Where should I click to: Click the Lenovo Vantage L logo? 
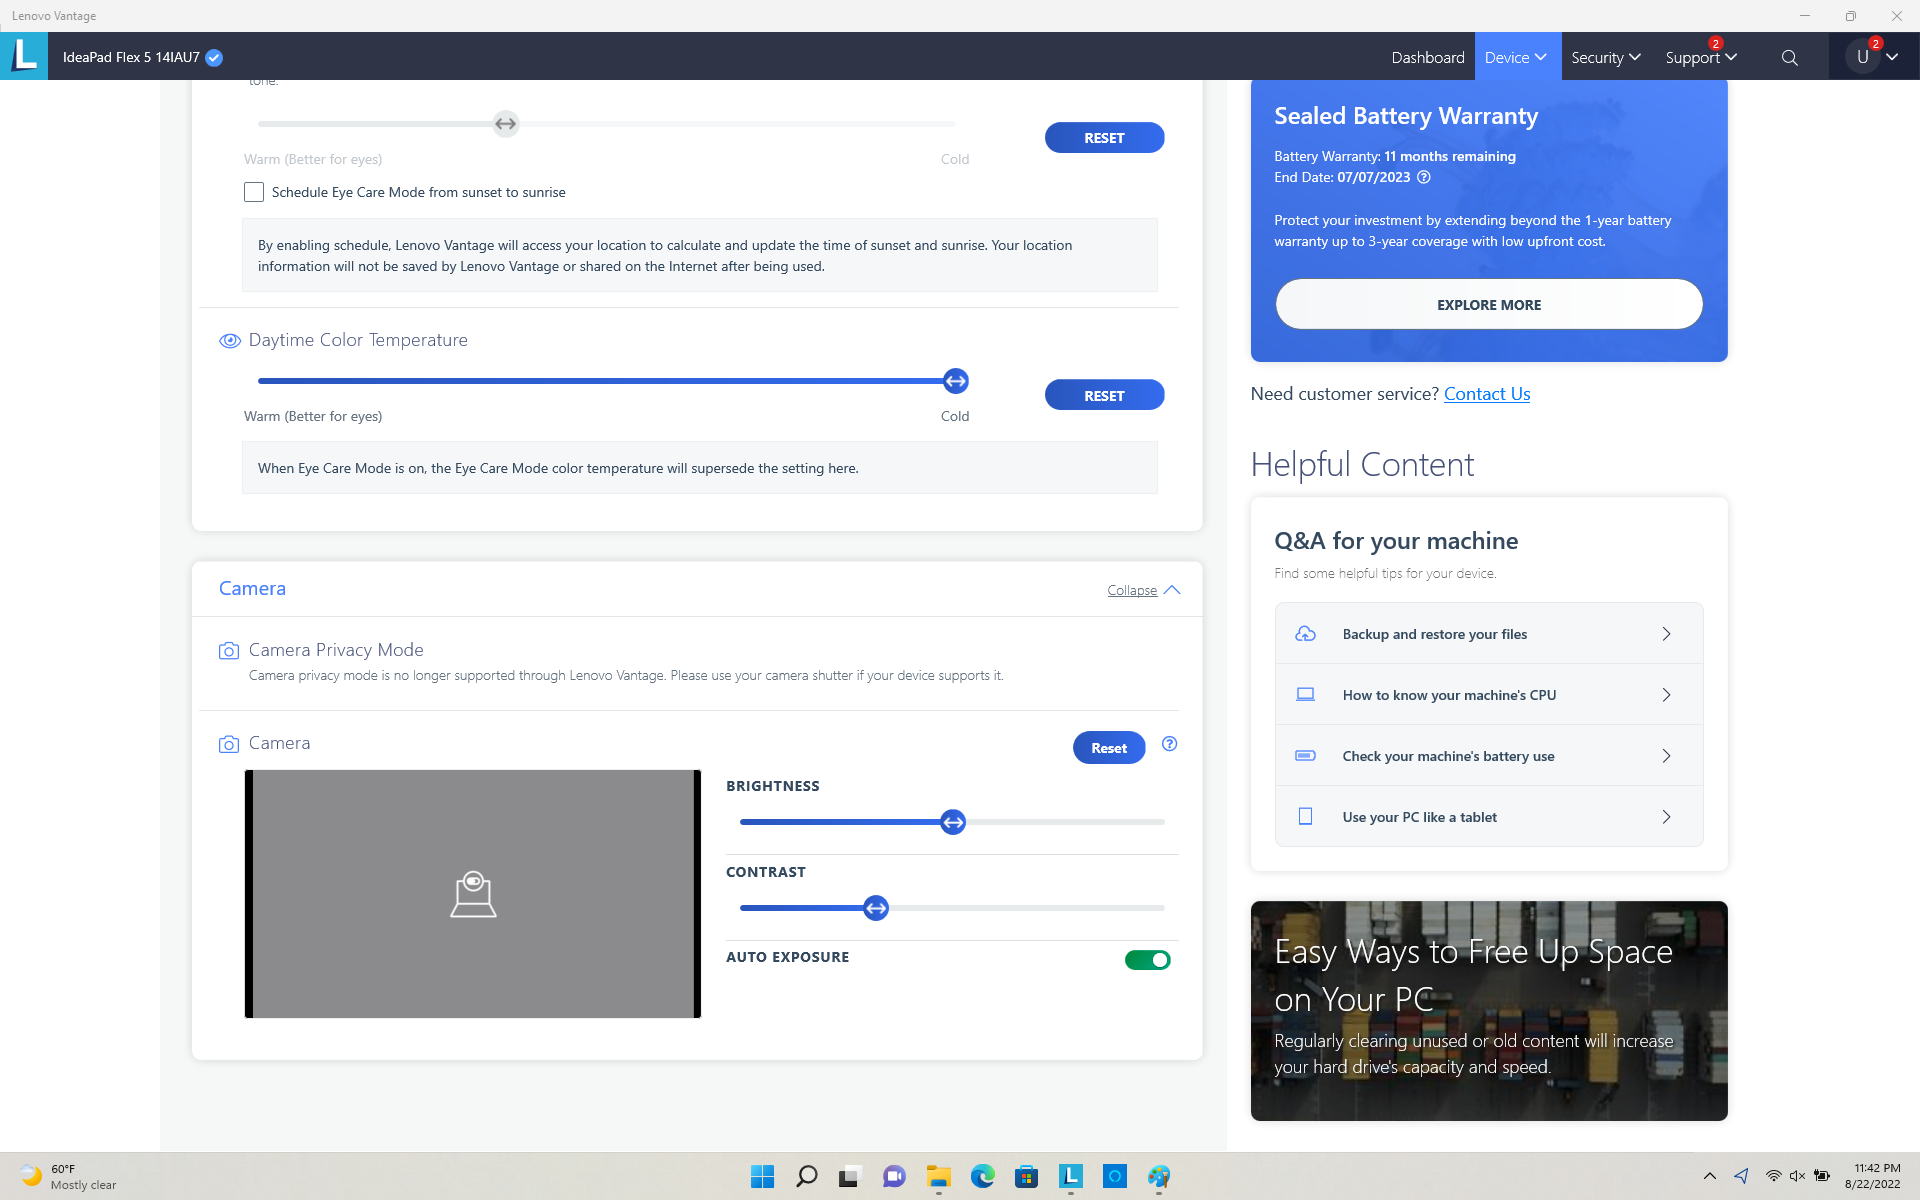tap(24, 56)
